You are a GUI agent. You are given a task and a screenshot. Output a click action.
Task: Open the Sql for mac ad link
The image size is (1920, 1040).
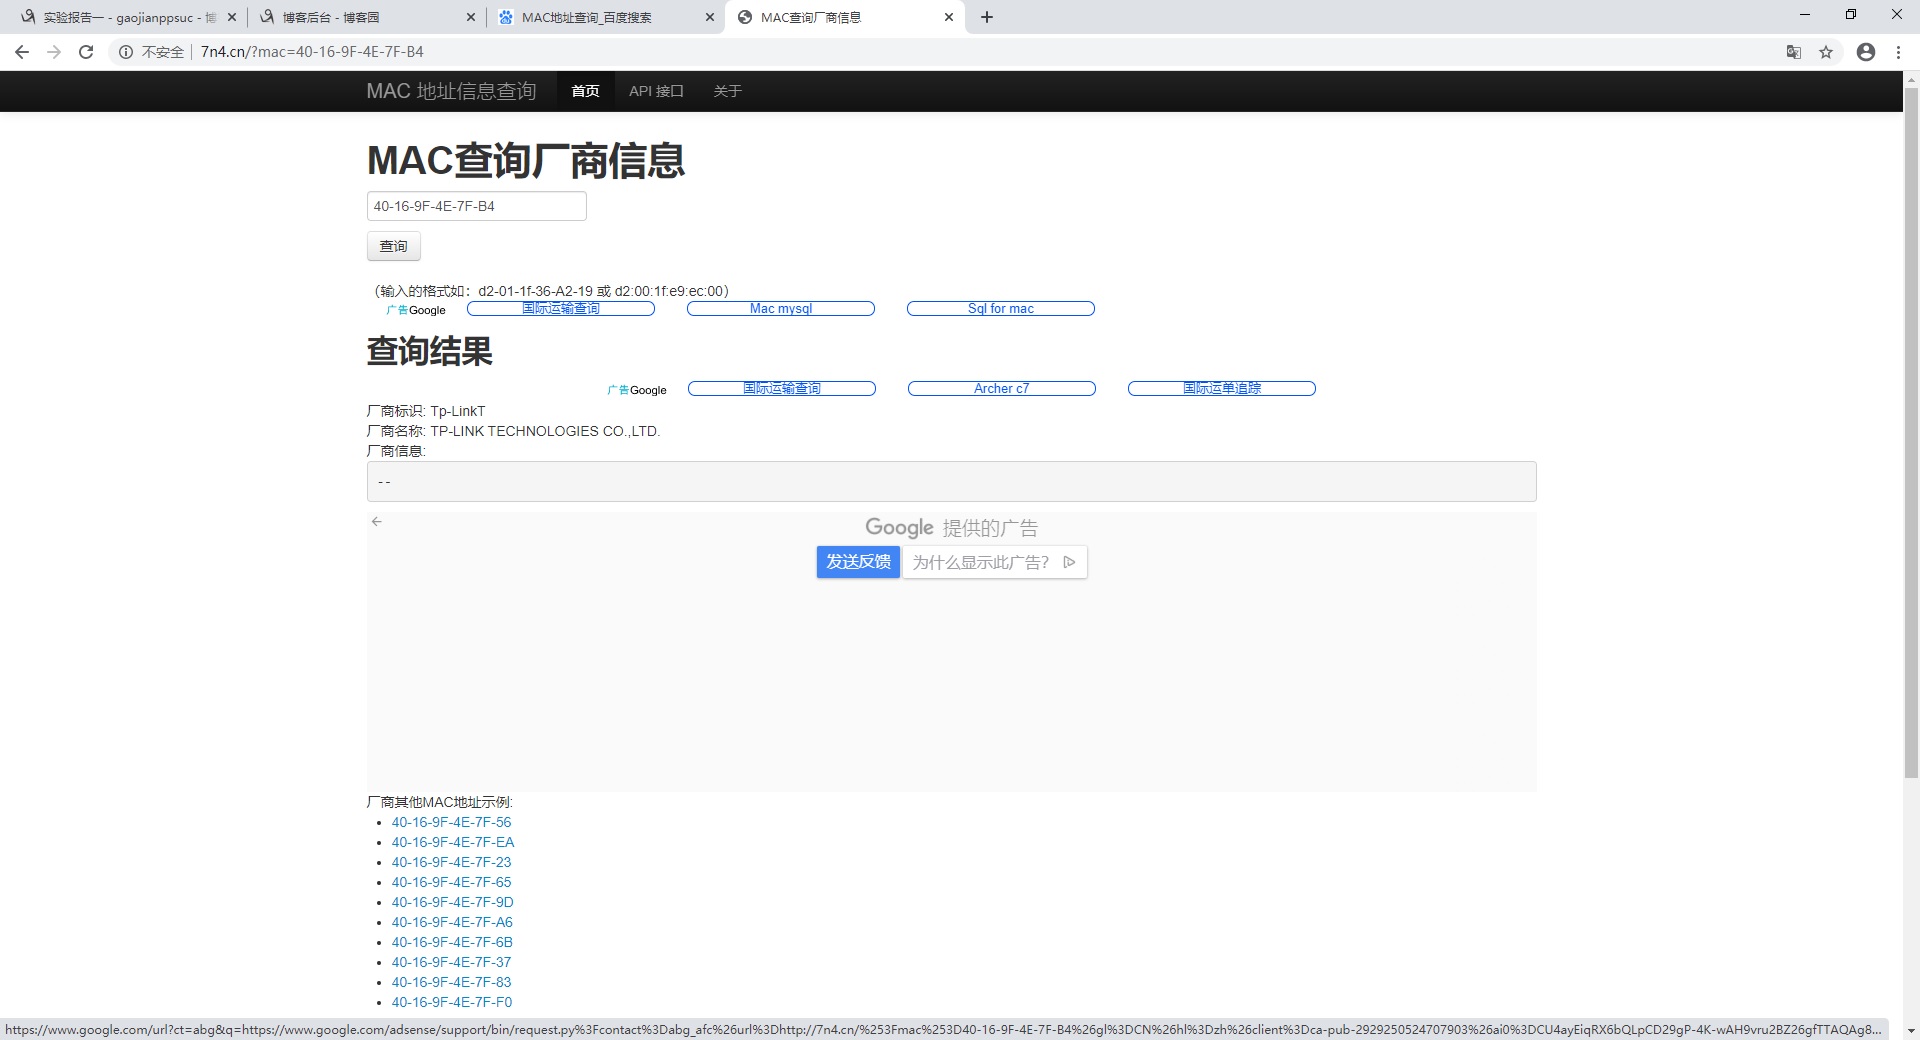point(1001,309)
